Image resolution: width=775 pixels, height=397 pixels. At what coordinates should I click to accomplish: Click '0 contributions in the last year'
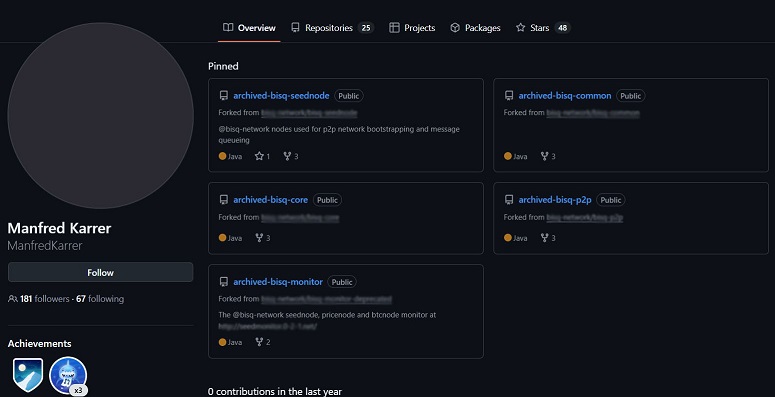click(275, 392)
